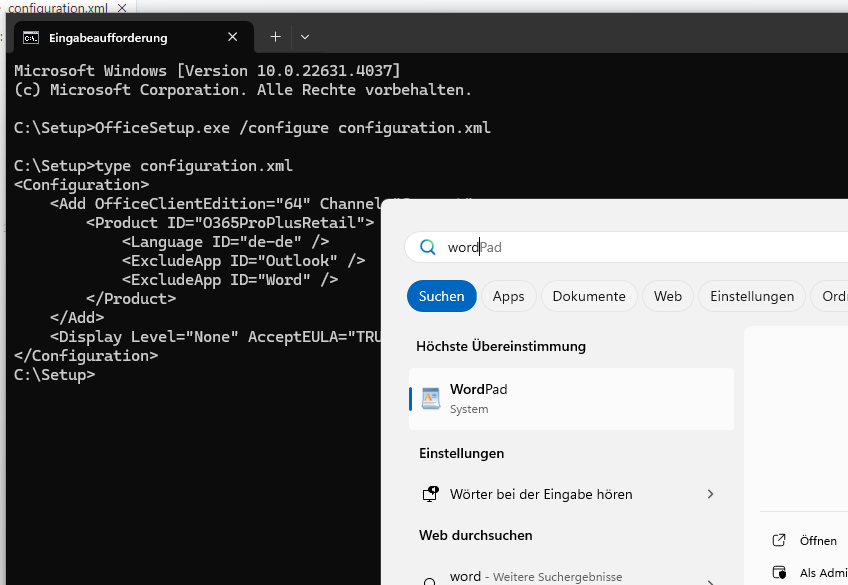This screenshot has height=585, width=848.
Task: Open web result 'word - Weitere Suchergebnisse'
Action: point(572,577)
